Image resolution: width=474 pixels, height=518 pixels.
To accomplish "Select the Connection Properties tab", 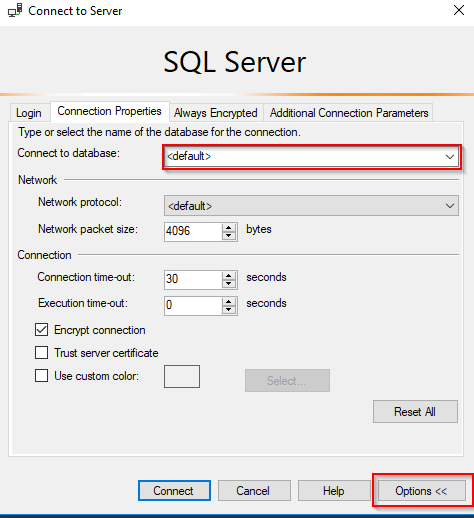I will 109,111.
